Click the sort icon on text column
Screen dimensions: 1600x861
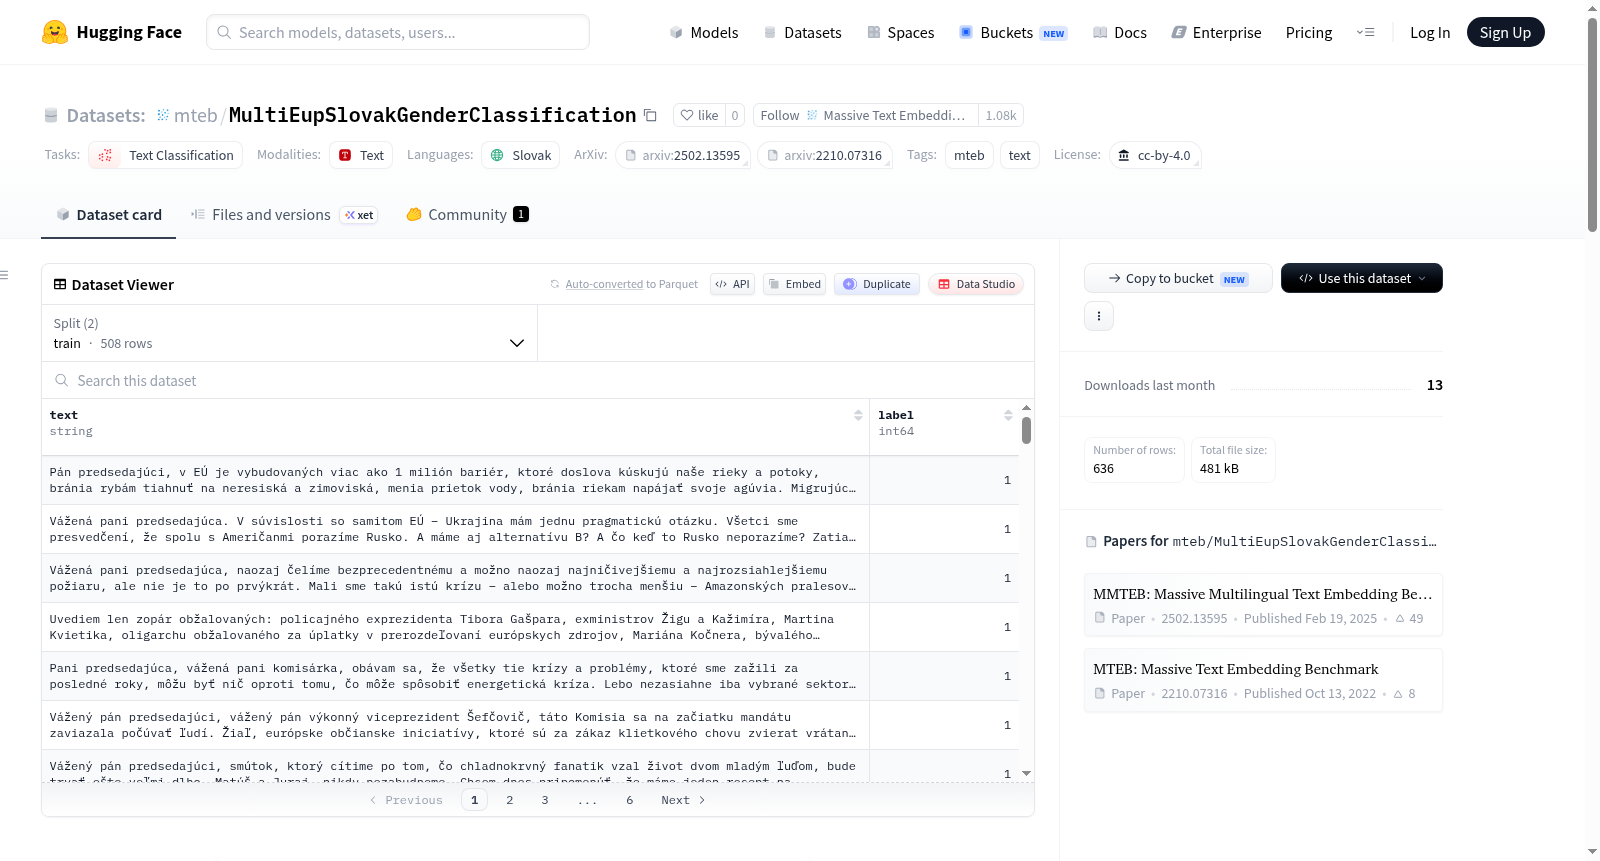[858, 415]
